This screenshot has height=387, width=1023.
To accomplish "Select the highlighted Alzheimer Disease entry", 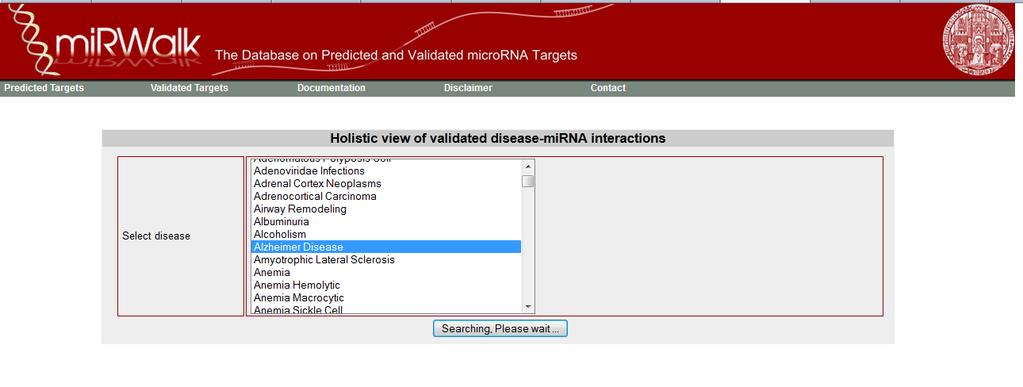I will coord(386,247).
